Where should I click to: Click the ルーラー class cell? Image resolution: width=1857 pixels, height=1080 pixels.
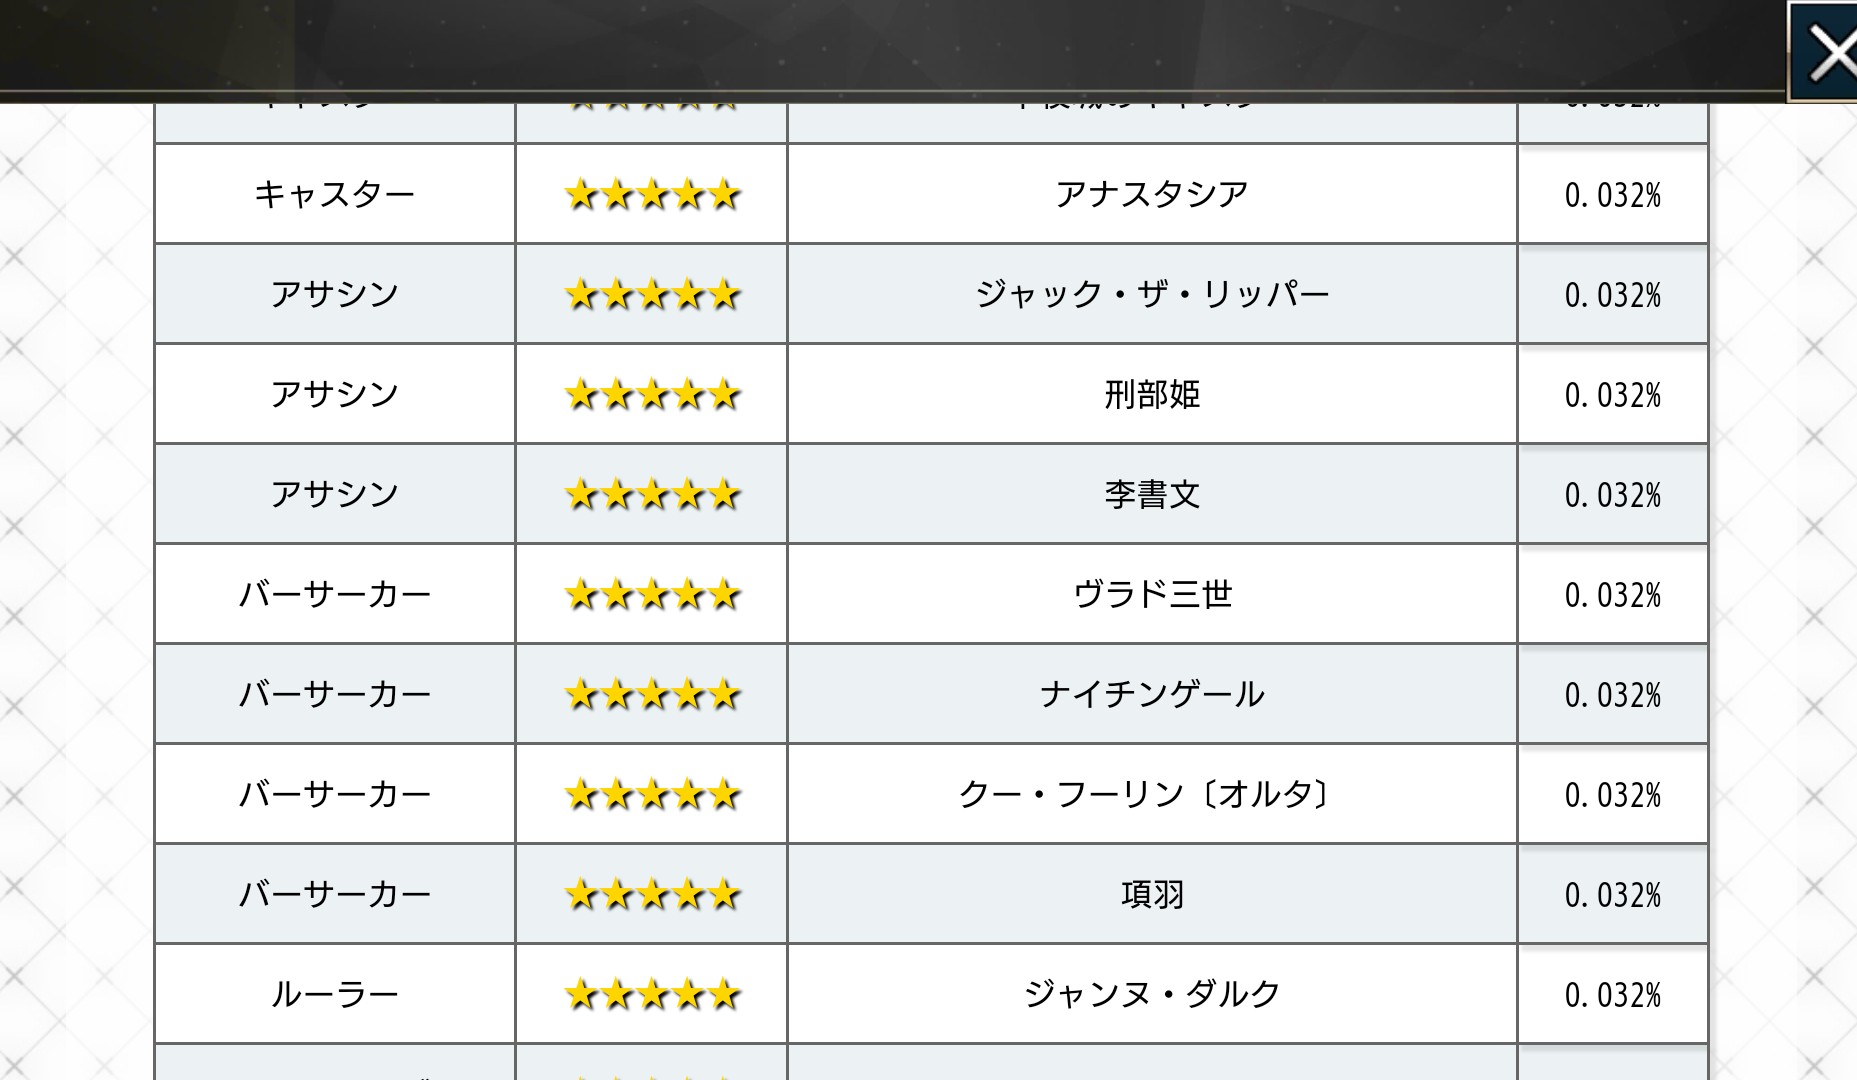pyautogui.click(x=335, y=994)
